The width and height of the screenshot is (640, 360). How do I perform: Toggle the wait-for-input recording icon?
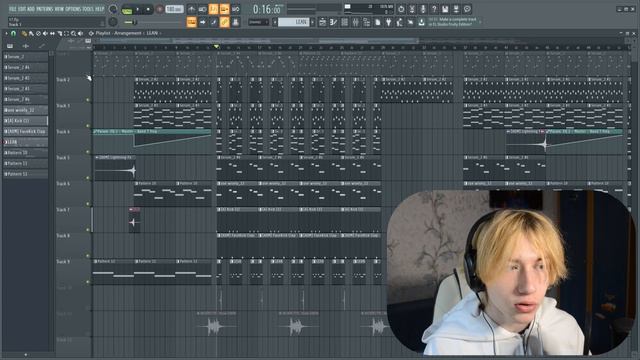point(202,9)
